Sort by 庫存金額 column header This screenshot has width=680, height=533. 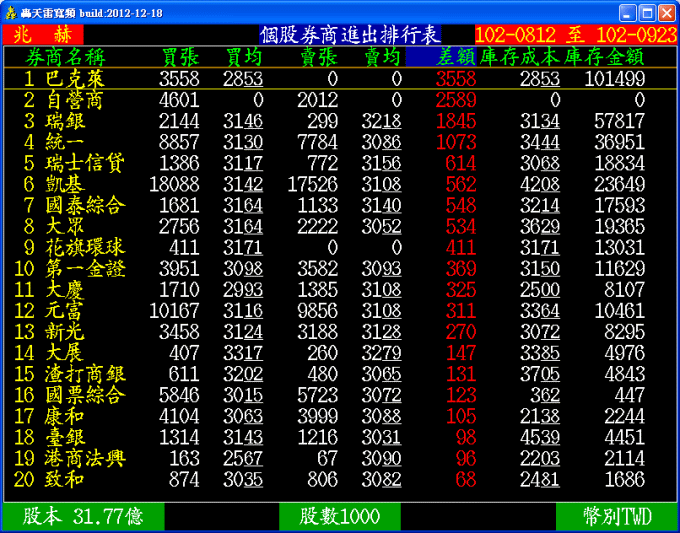pyautogui.click(x=604, y=57)
